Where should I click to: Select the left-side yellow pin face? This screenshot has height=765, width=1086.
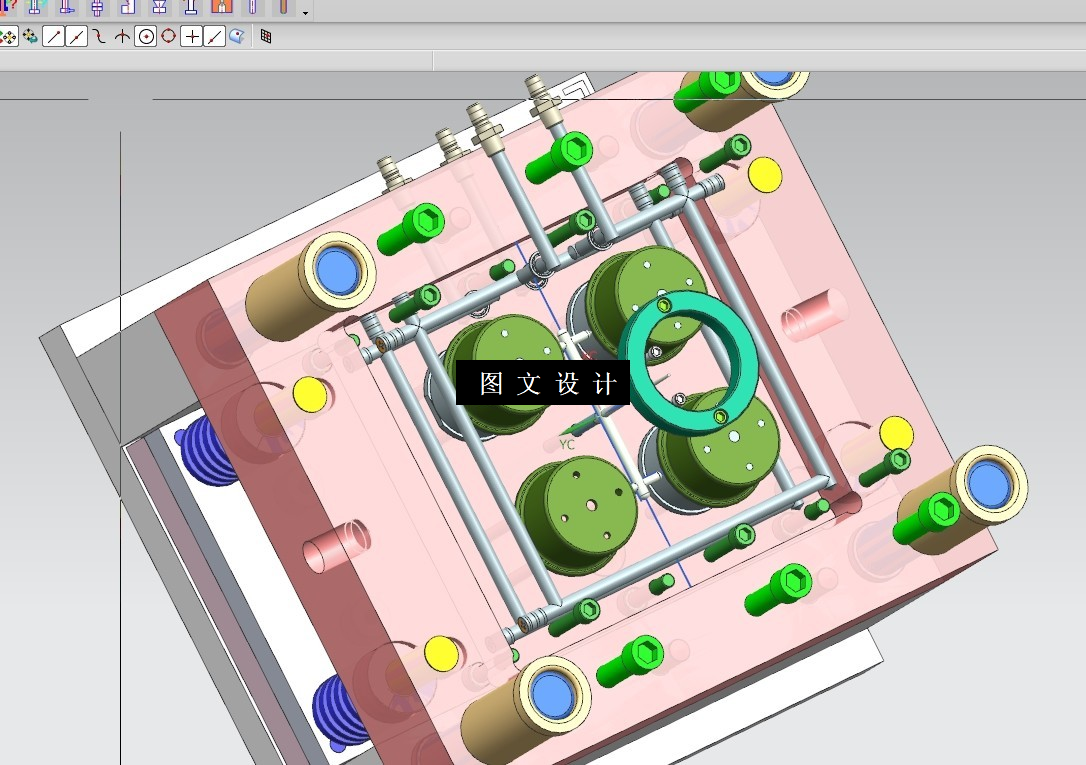[x=310, y=395]
